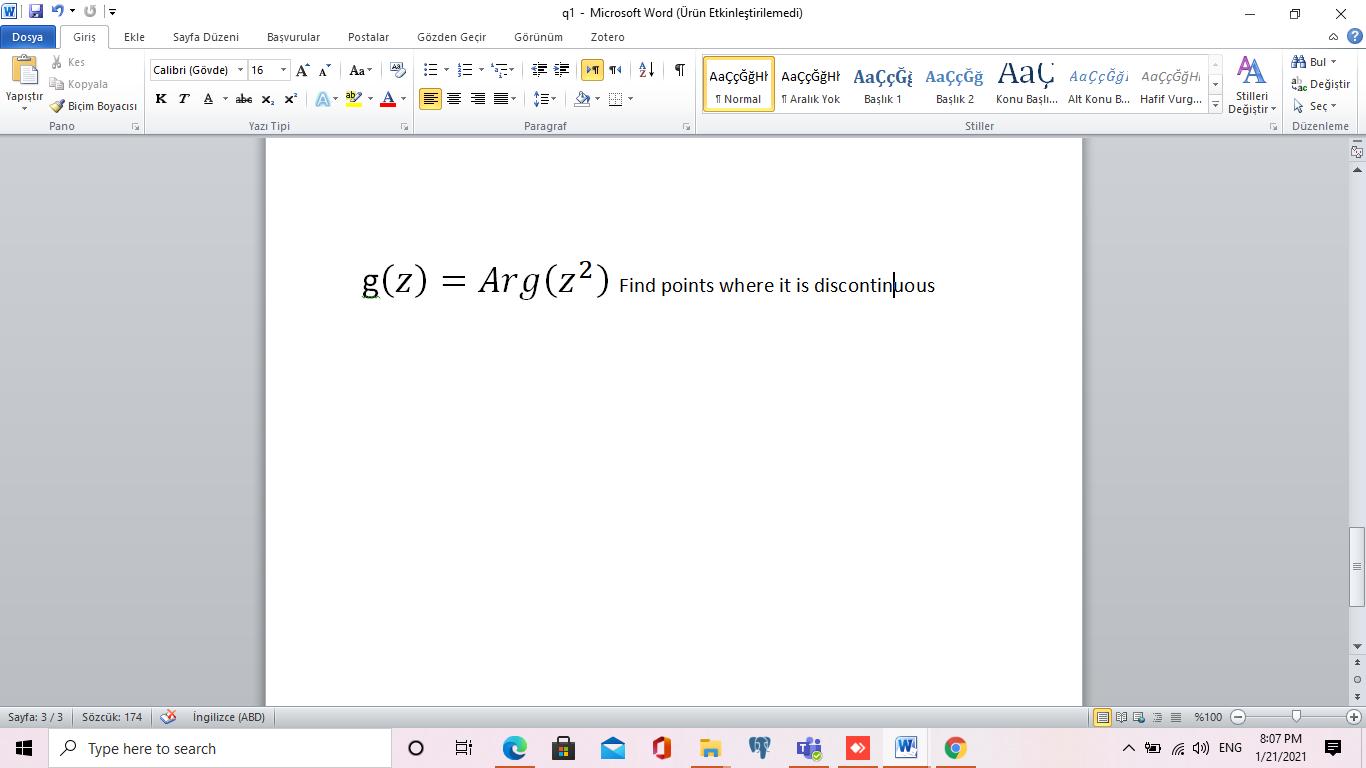This screenshot has height=768, width=1366.
Task: Click the zoom out minus button
Action: click(x=1238, y=717)
